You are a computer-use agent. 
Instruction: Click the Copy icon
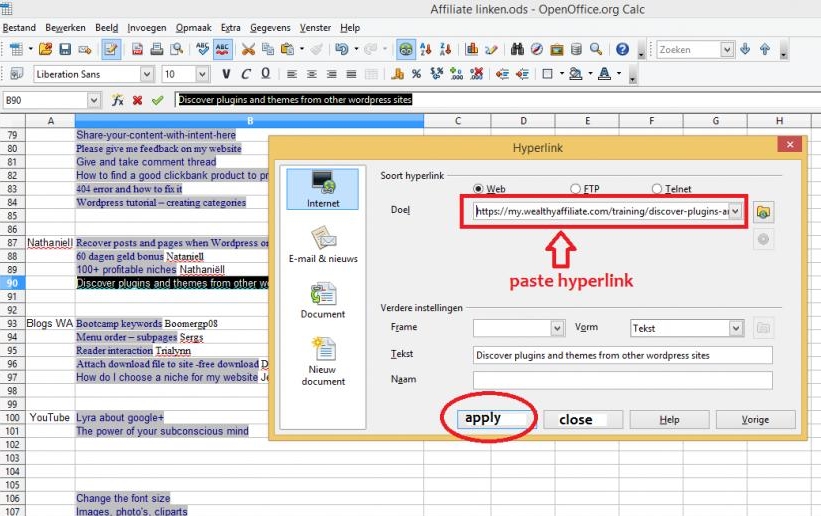(268, 49)
